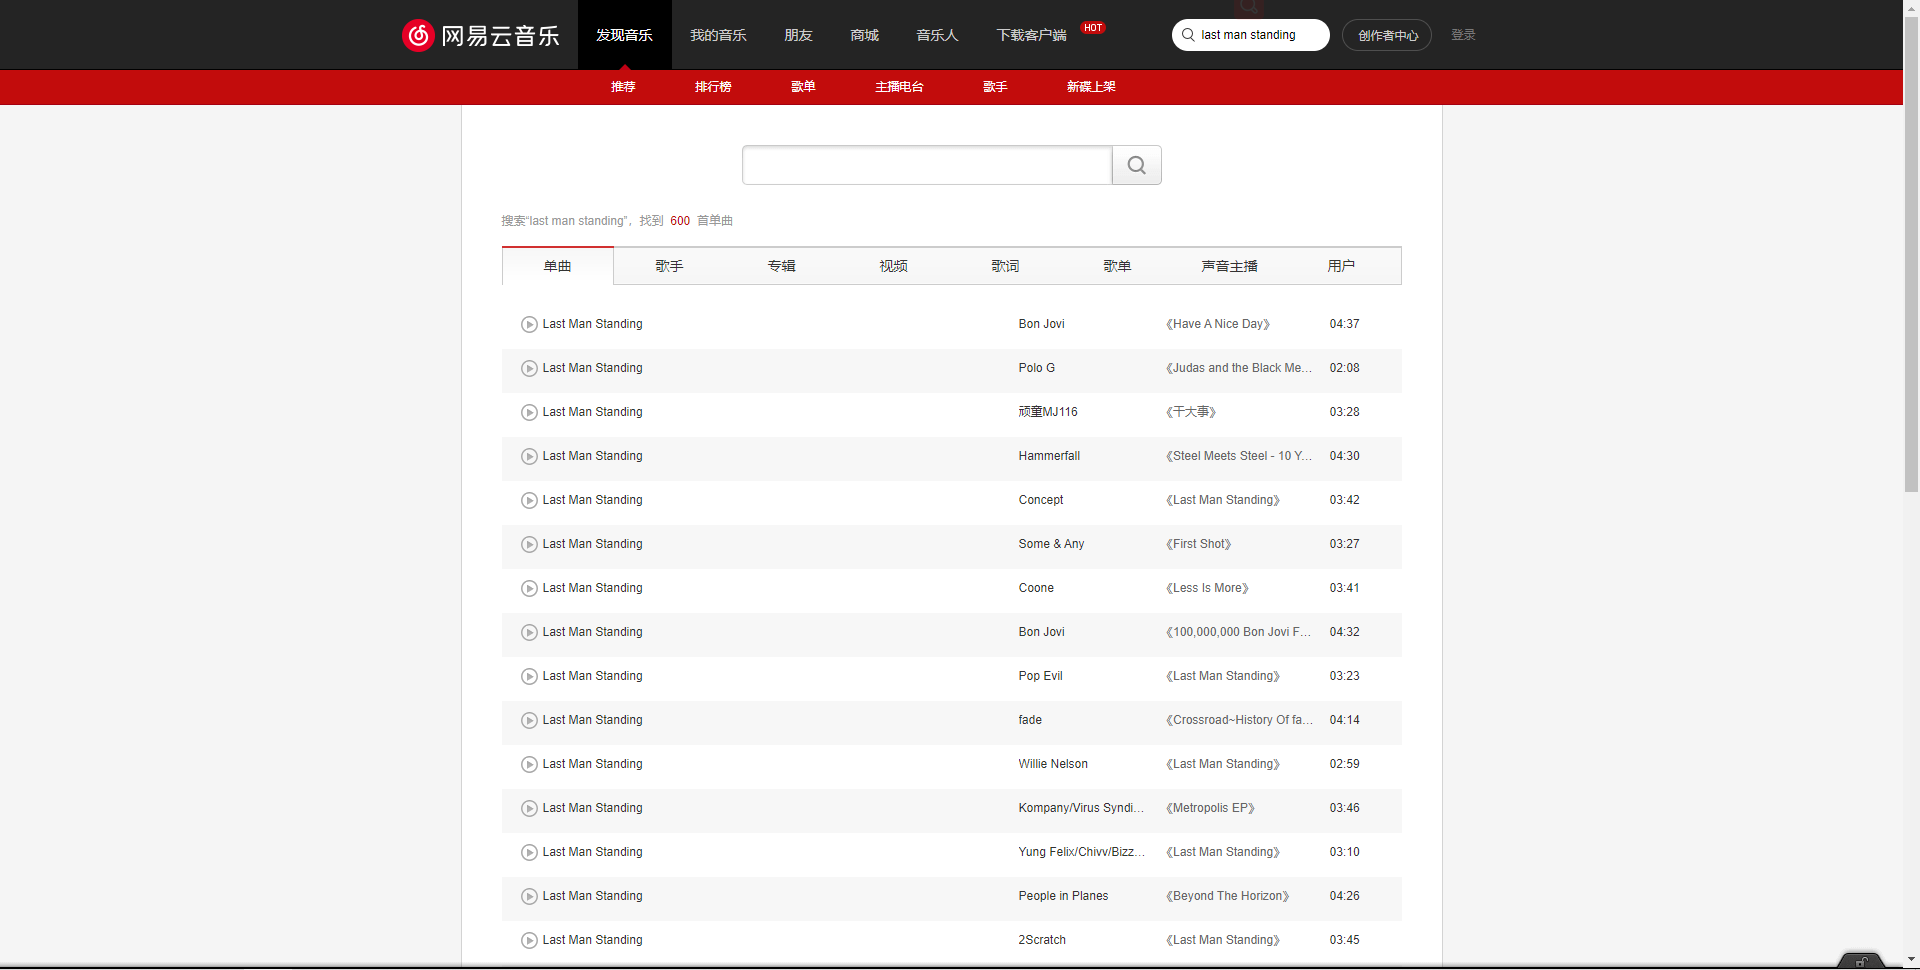Play Last Man Standing by Hammerfall

[x=529, y=456]
